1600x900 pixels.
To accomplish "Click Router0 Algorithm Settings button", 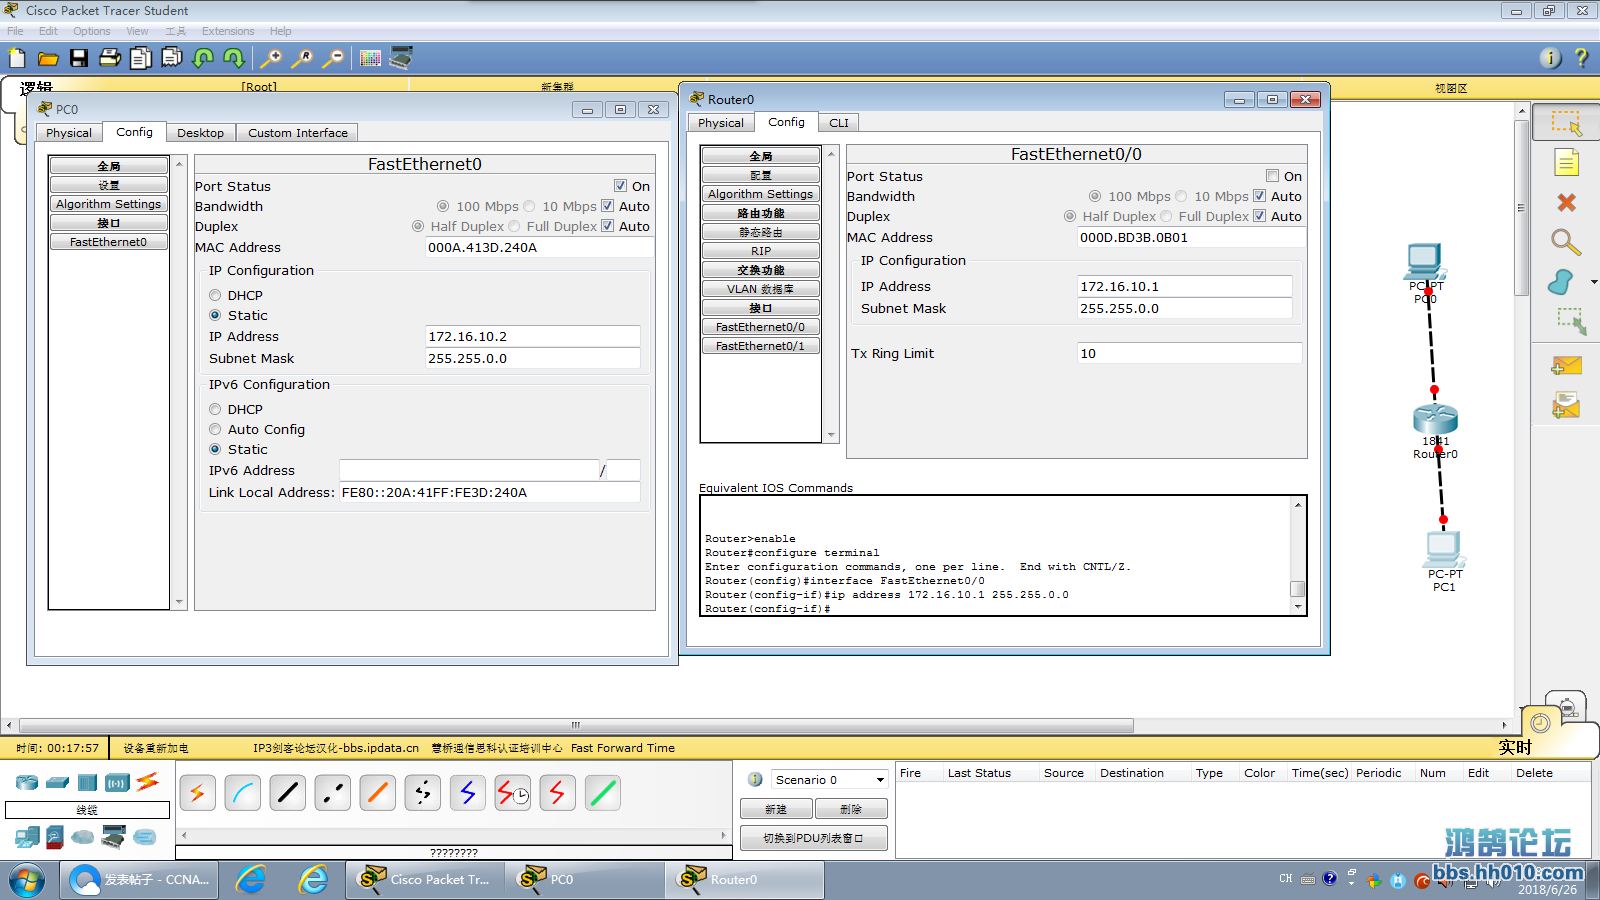I will pos(761,194).
